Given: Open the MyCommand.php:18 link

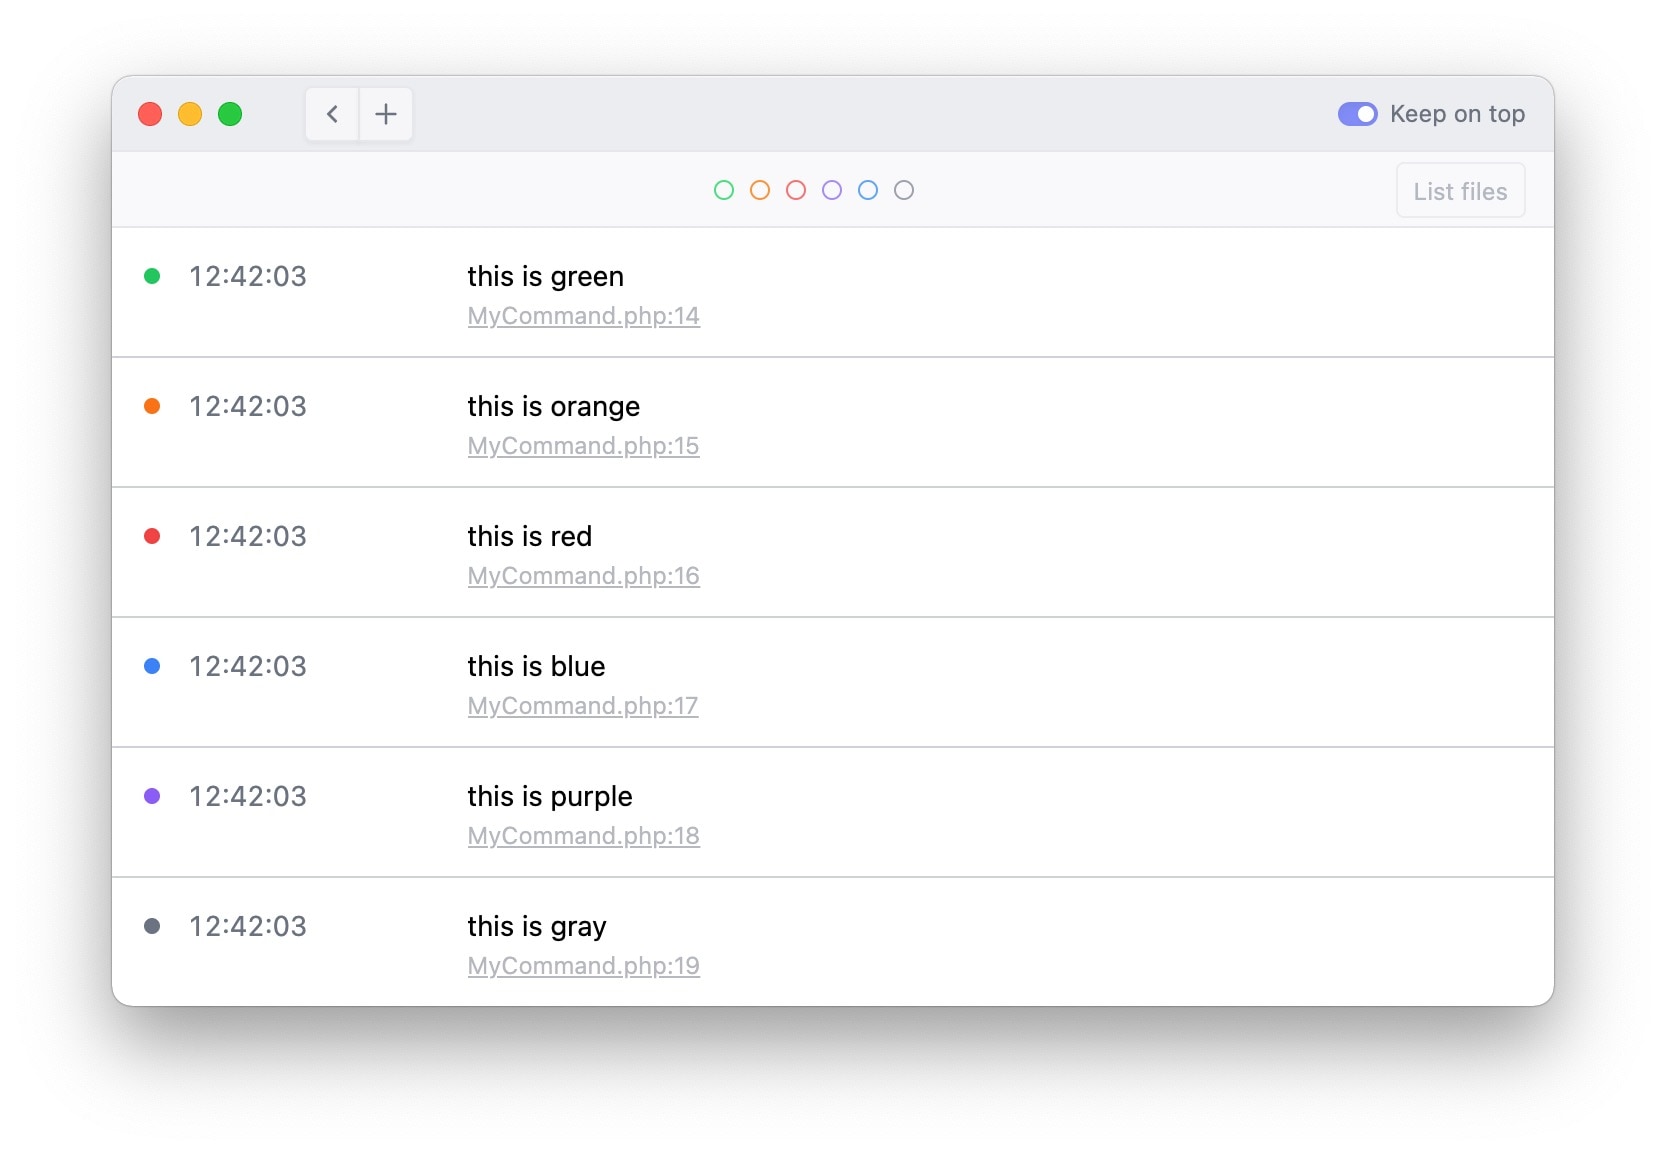Looking at the screenshot, I should point(583,836).
